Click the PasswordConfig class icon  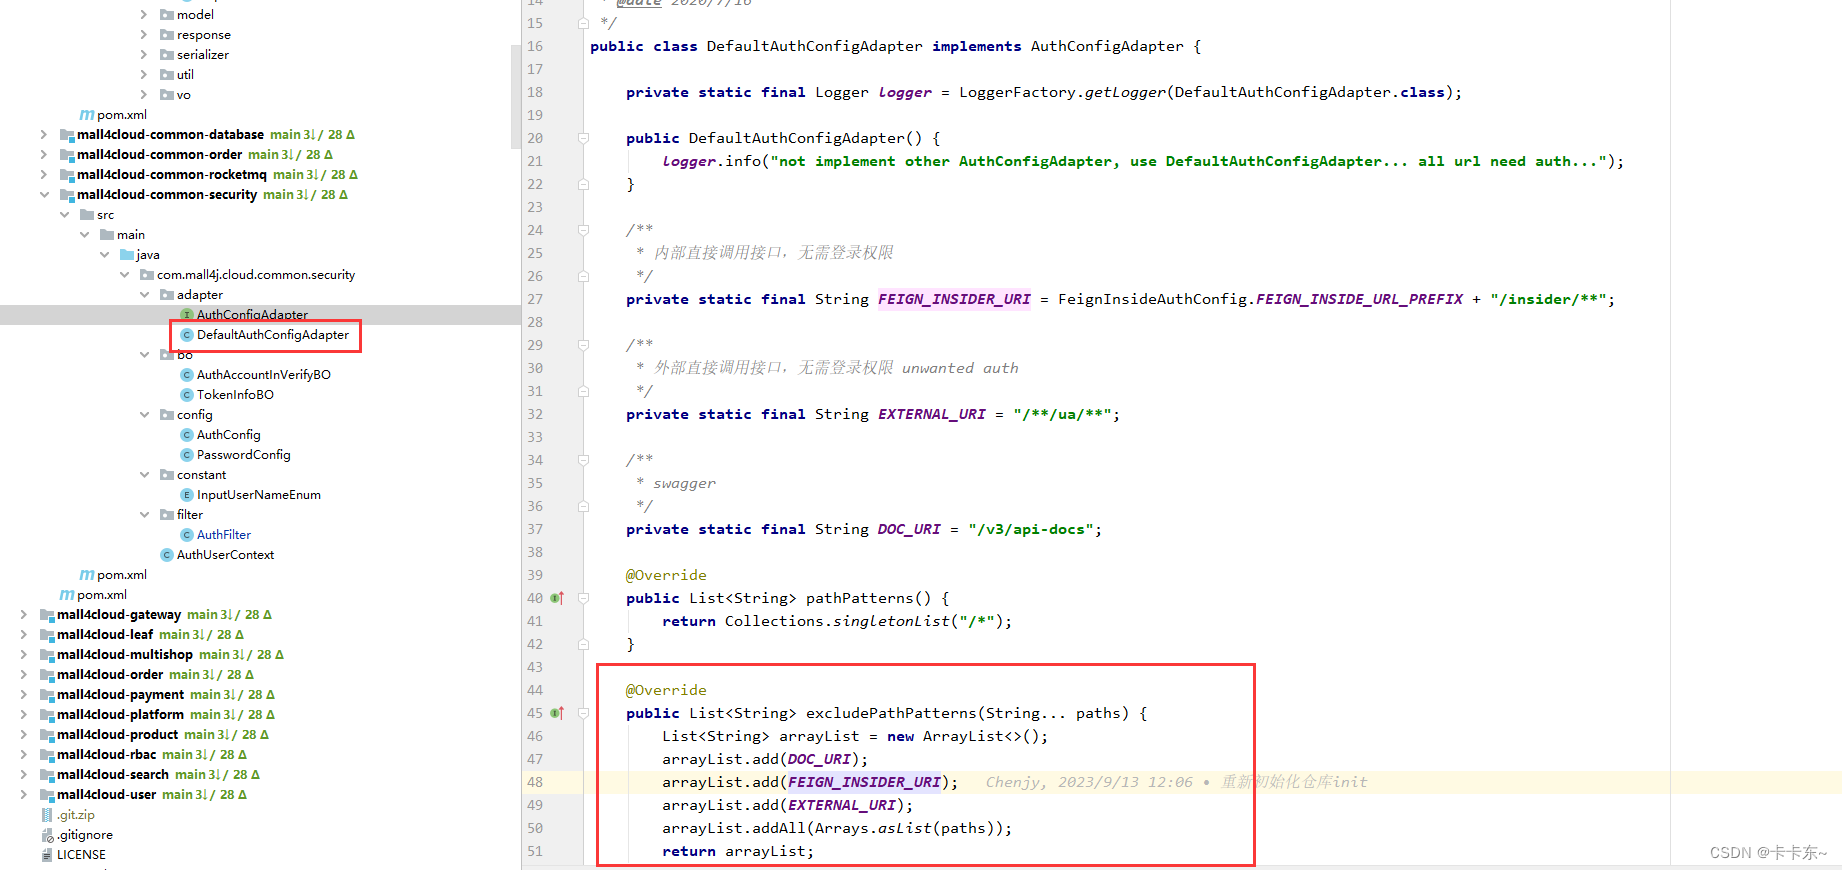click(x=187, y=455)
